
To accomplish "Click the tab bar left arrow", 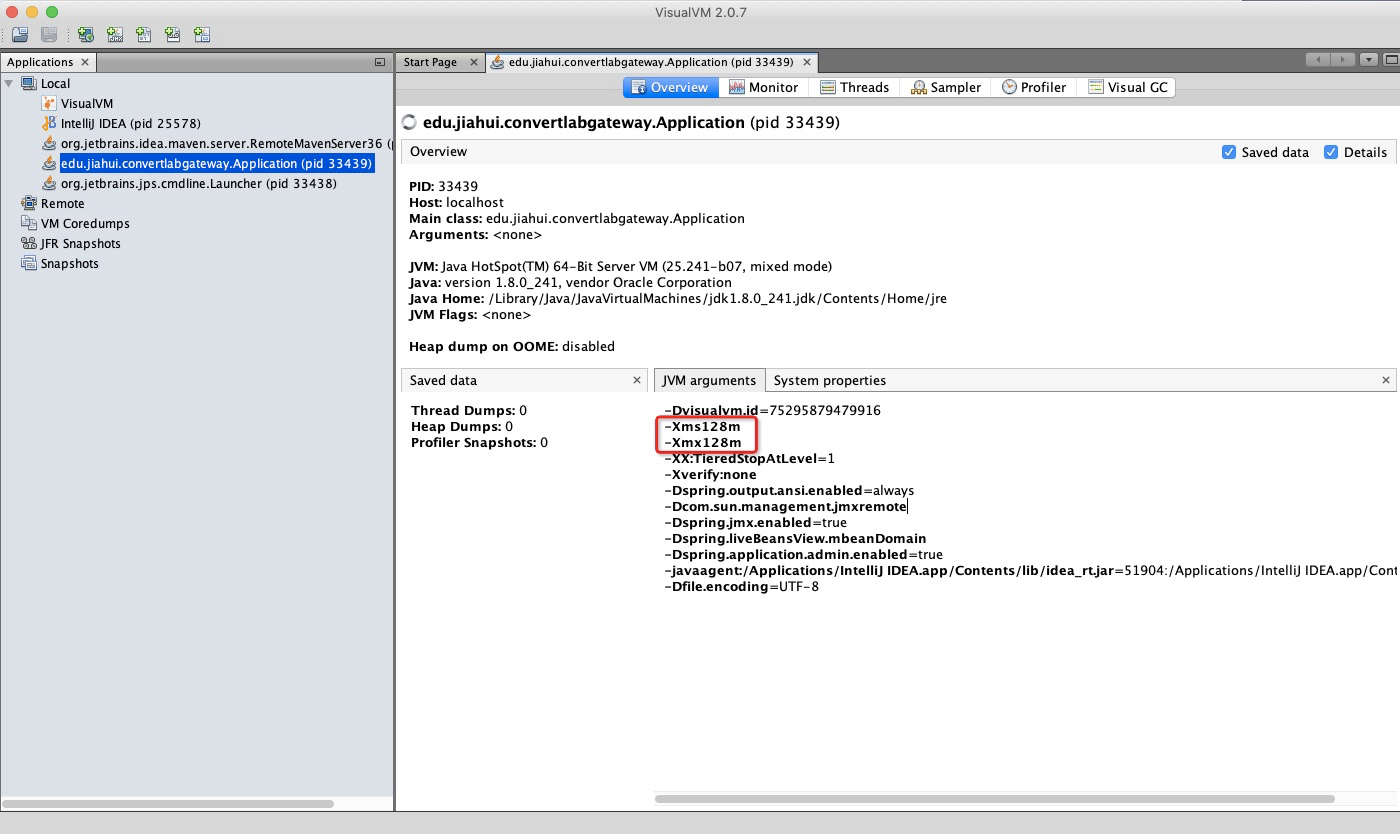I will point(1319,60).
